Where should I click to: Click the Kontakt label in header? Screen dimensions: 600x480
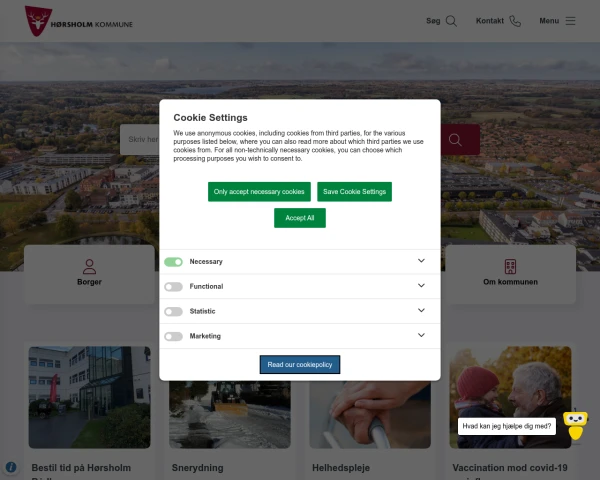[489, 21]
